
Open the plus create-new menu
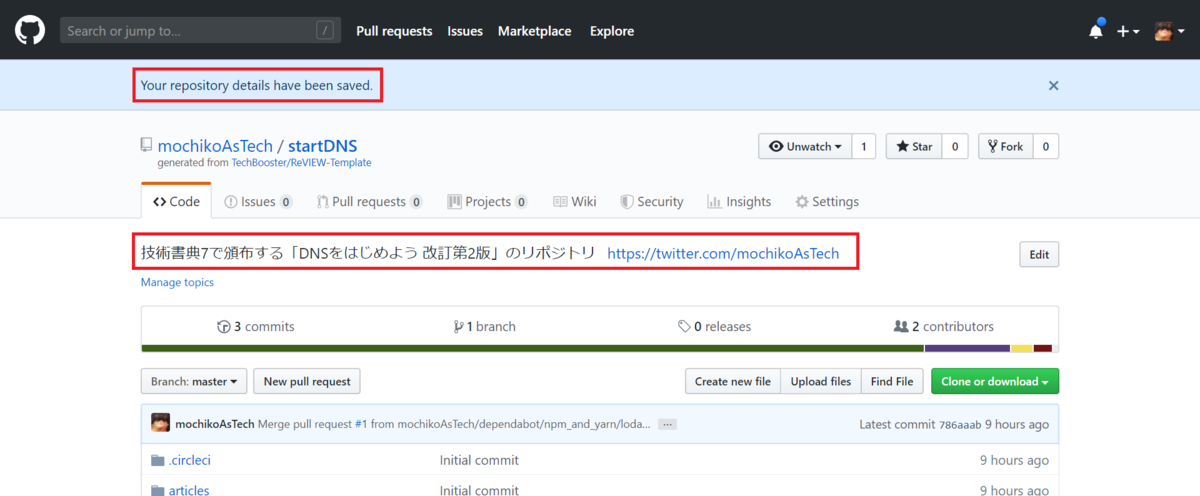coord(1128,31)
